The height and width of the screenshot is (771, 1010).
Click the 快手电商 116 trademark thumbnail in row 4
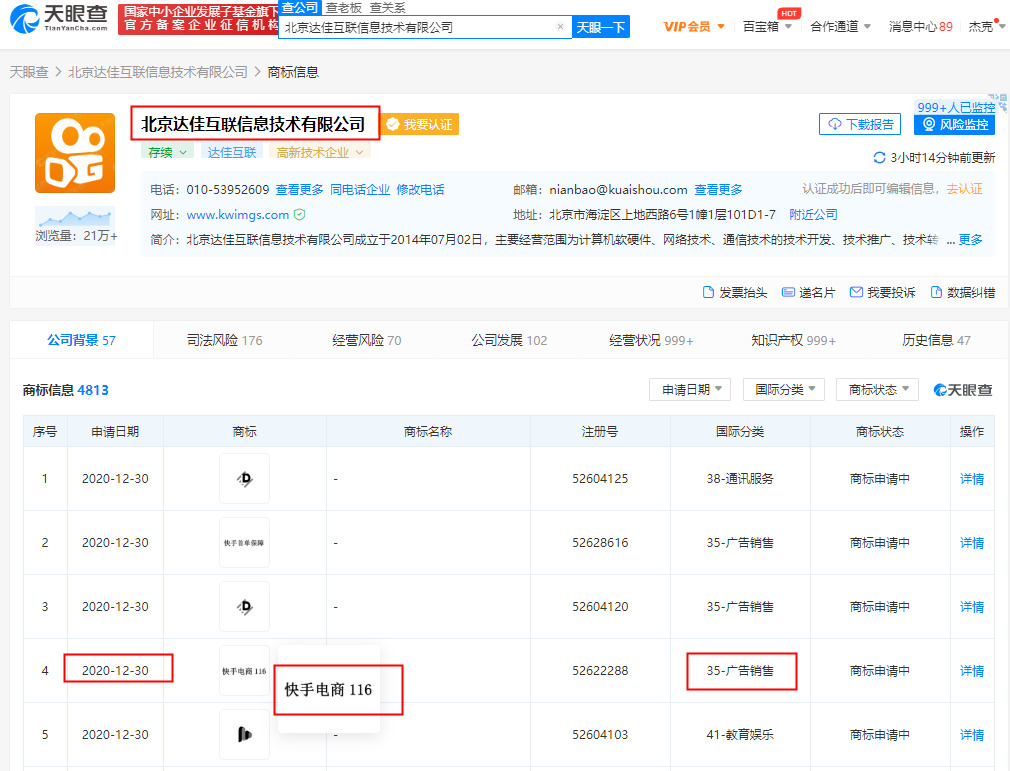(x=244, y=671)
